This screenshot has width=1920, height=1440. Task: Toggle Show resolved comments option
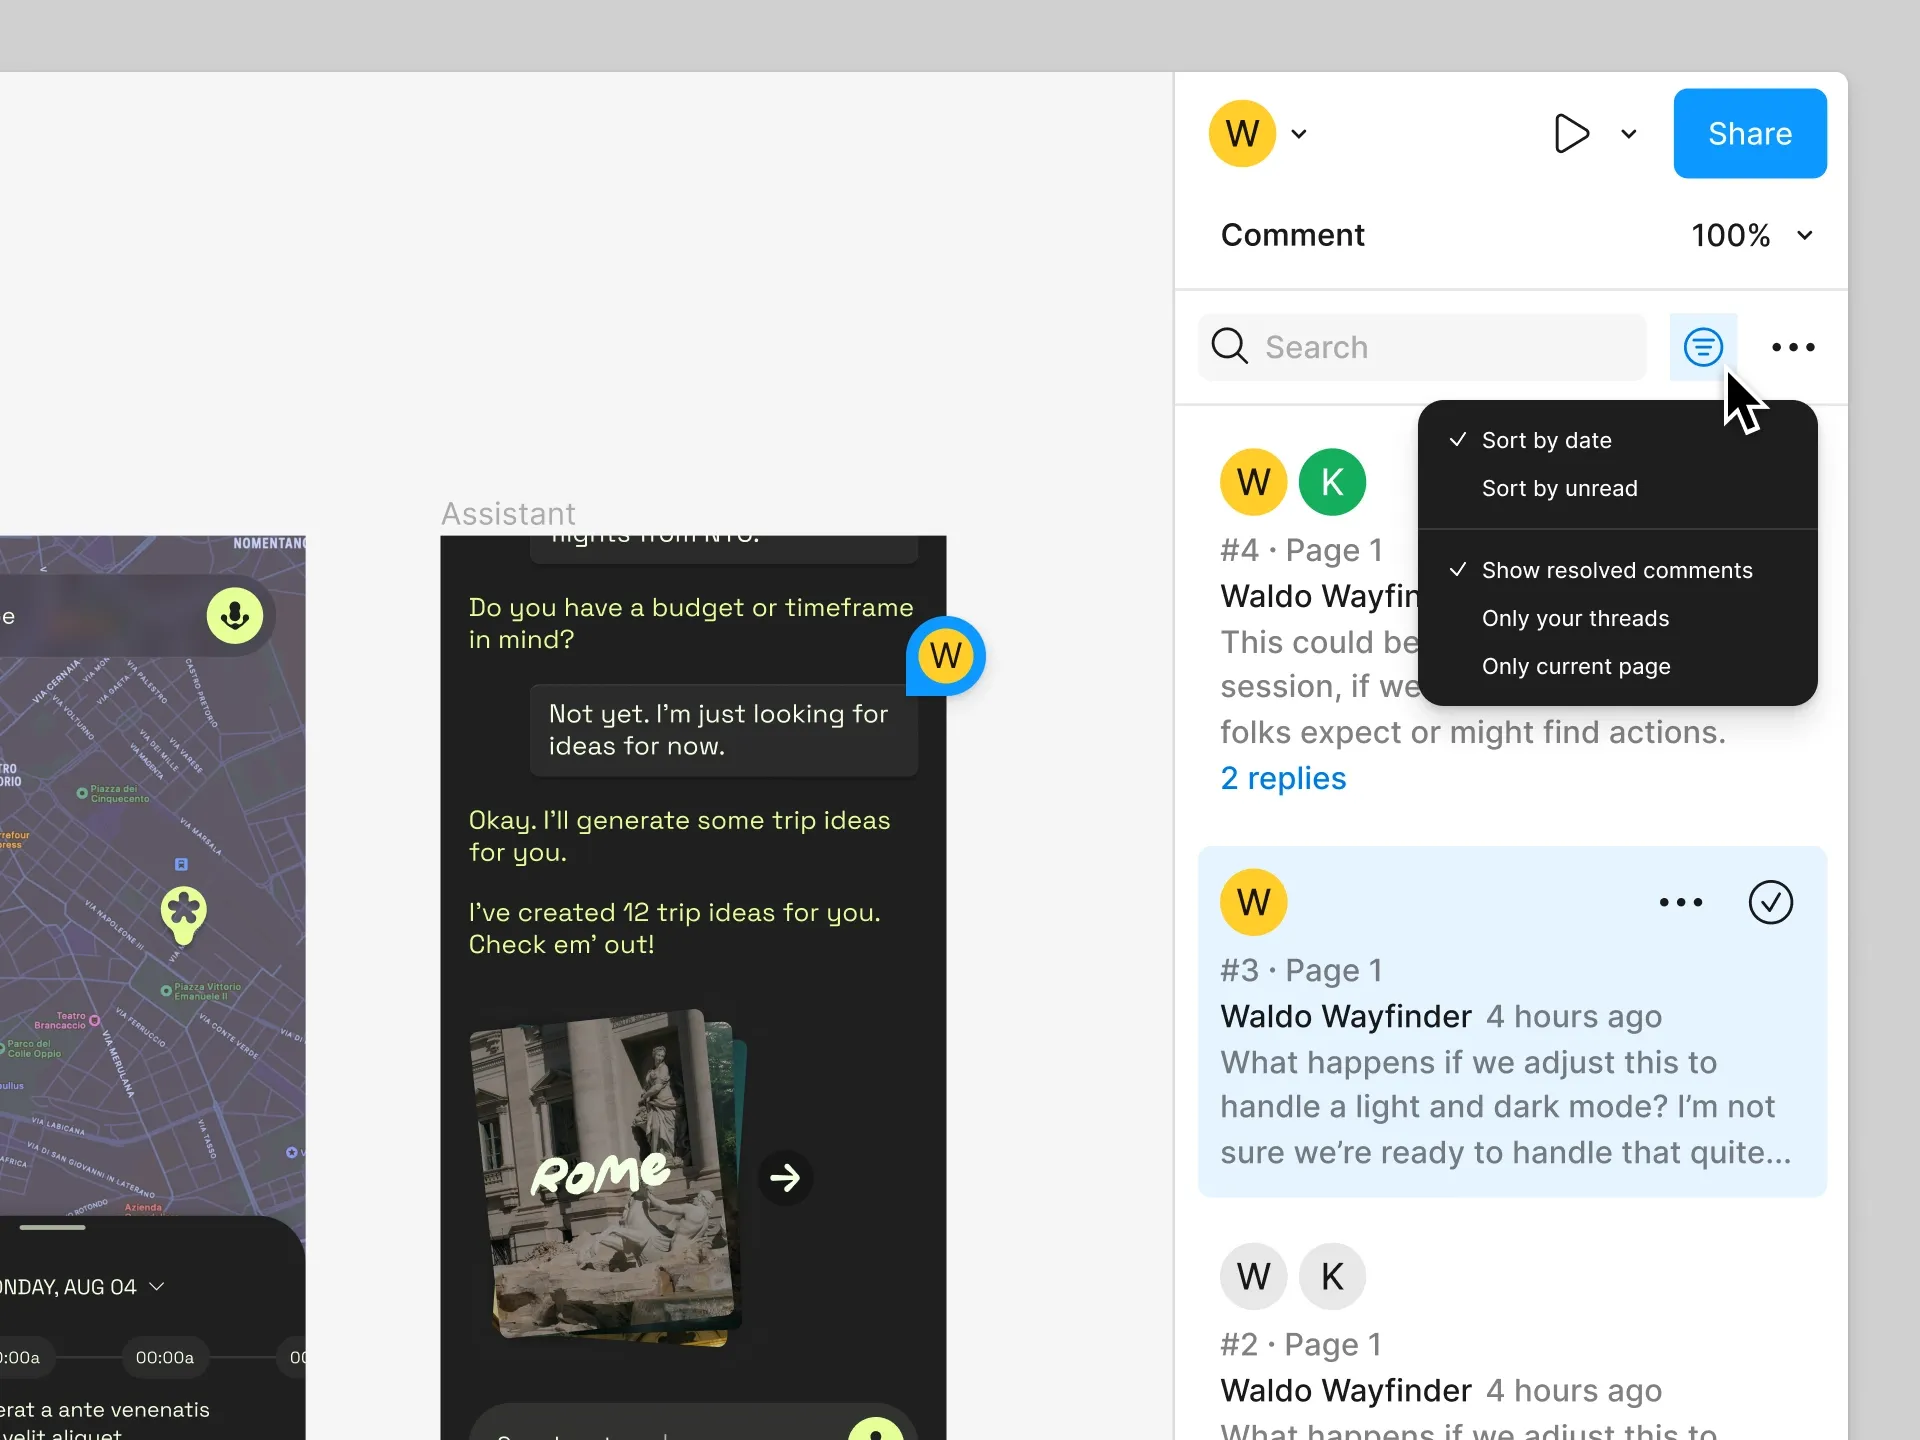pos(1616,570)
